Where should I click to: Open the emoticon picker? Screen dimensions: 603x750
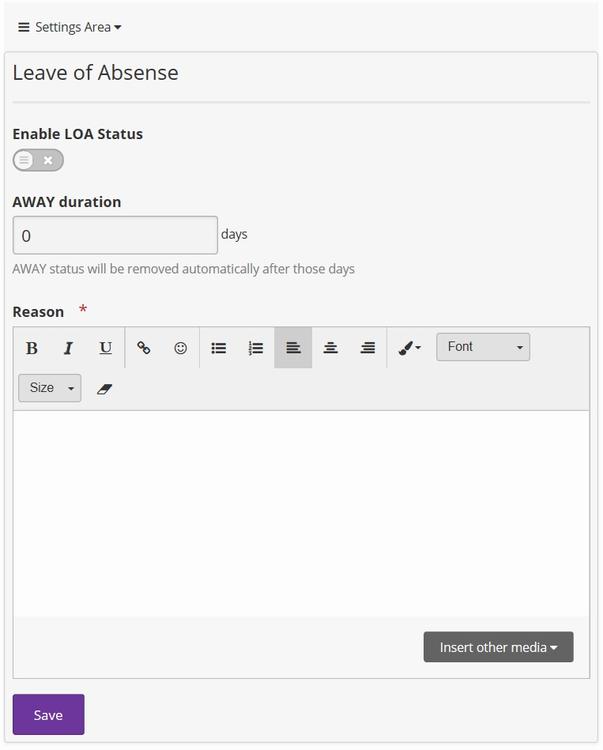point(181,348)
